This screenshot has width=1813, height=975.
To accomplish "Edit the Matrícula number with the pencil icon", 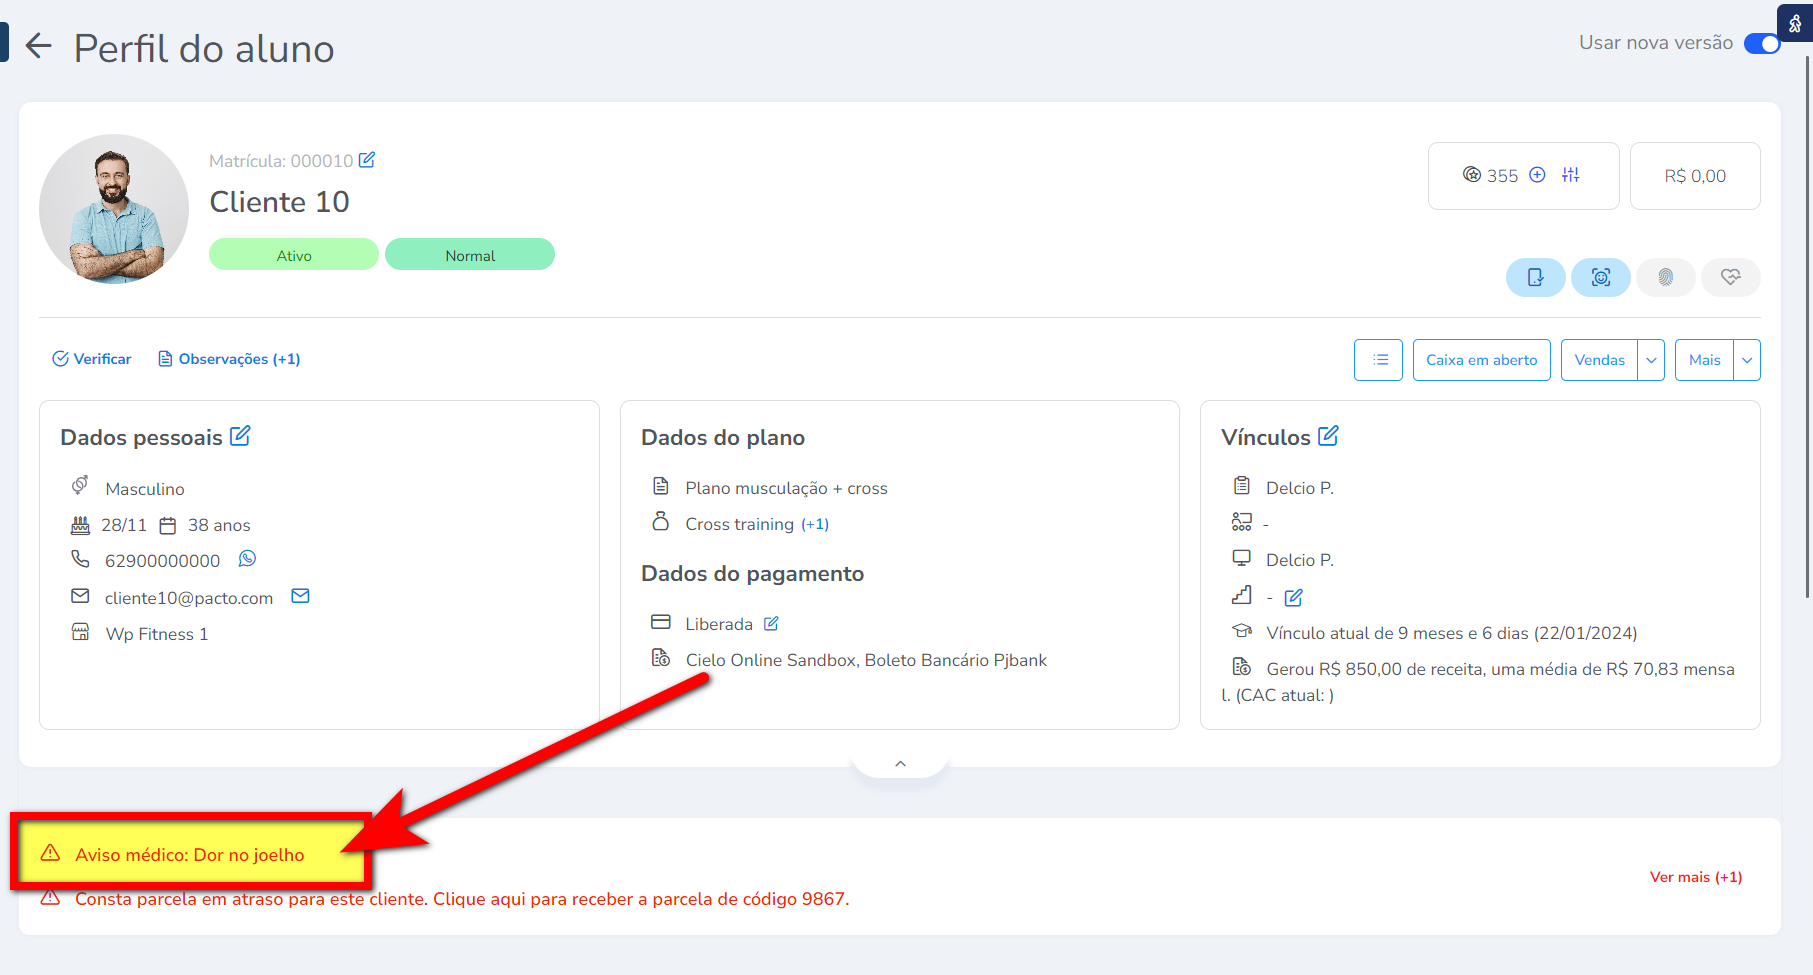I will point(367,160).
